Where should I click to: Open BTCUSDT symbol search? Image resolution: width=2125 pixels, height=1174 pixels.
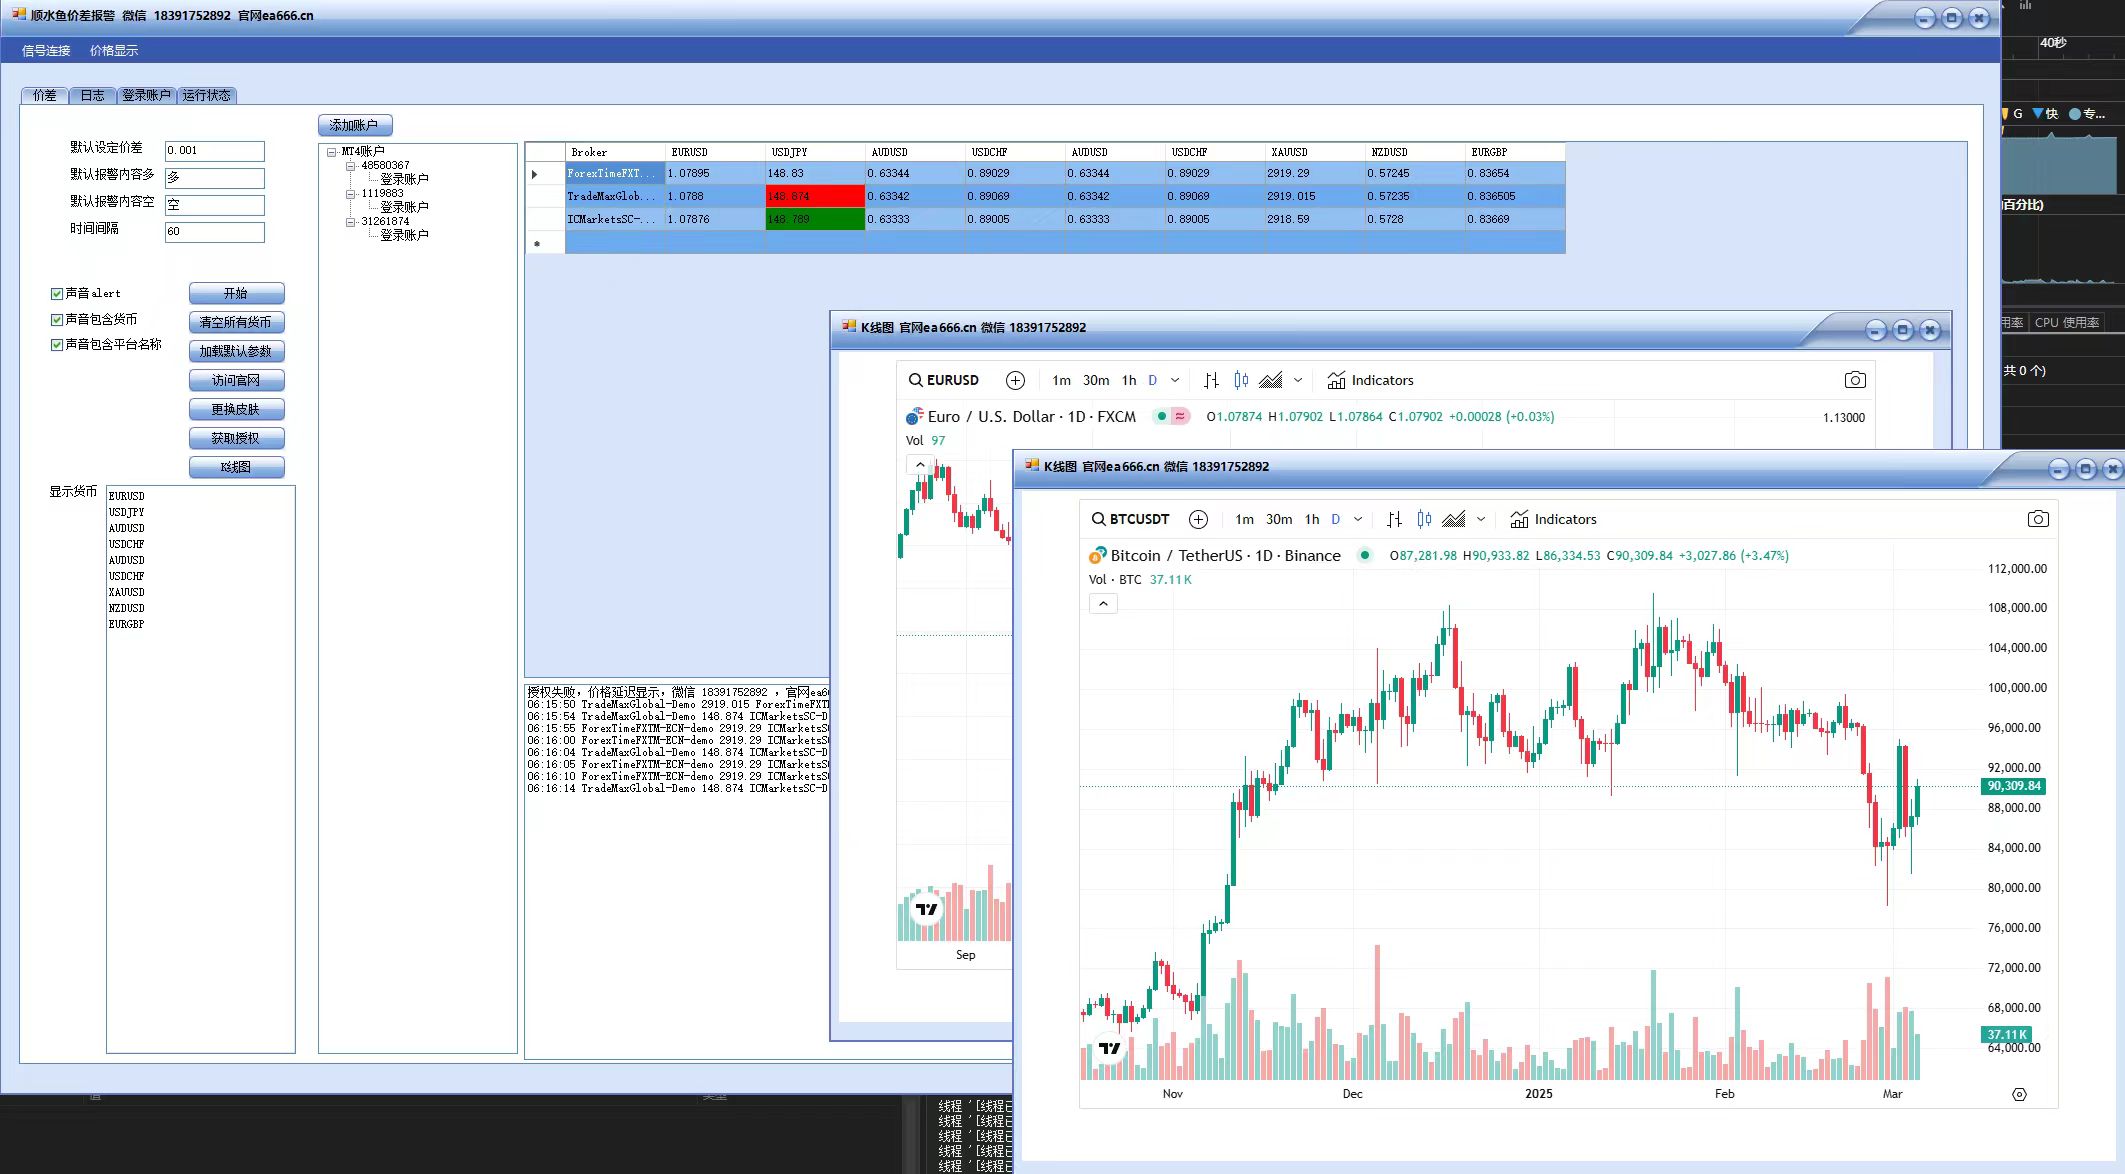click(x=1130, y=519)
